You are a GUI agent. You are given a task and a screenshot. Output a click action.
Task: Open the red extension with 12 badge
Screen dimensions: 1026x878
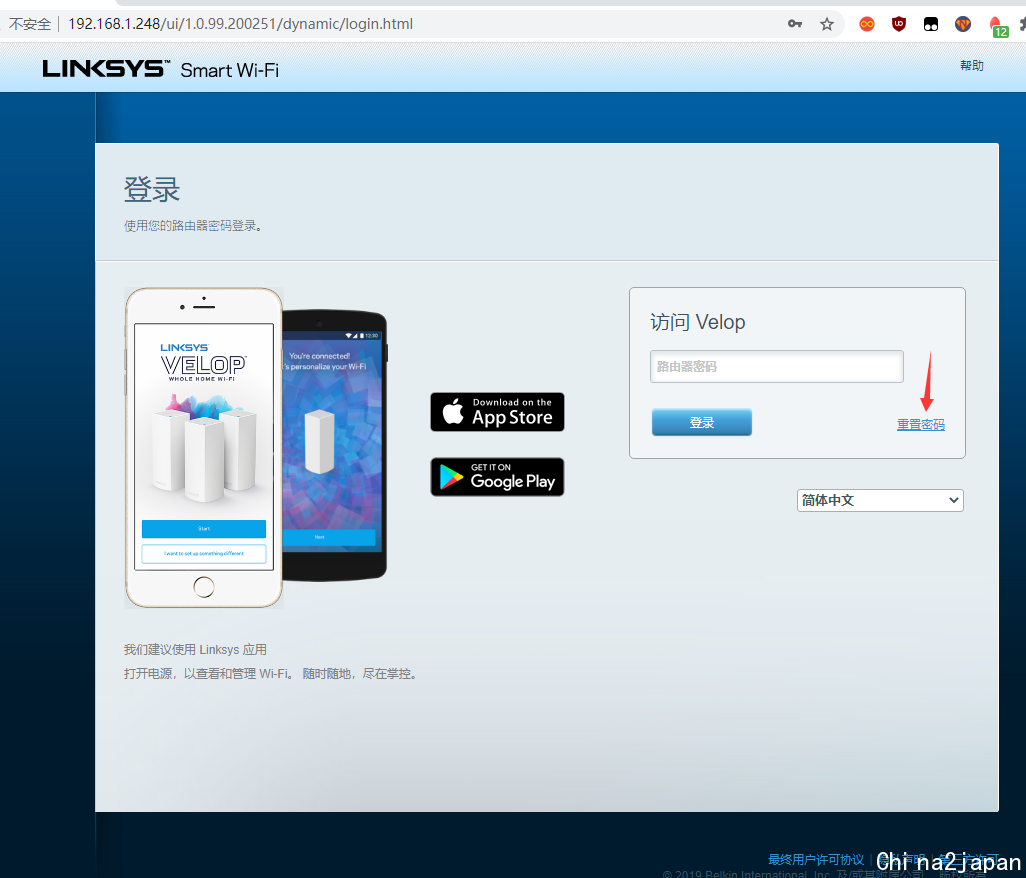(x=997, y=26)
